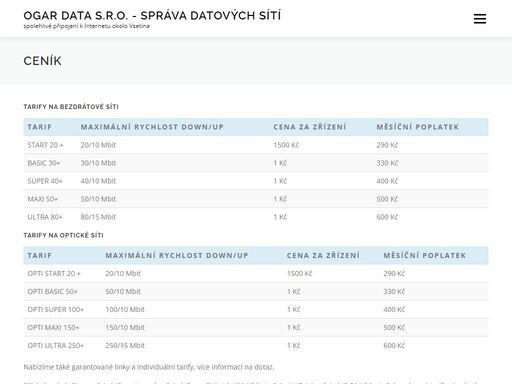Select 1 Kč setup price of OPTI SUPER 100+
Viewport: 512px width, 384px height.
[293, 310]
